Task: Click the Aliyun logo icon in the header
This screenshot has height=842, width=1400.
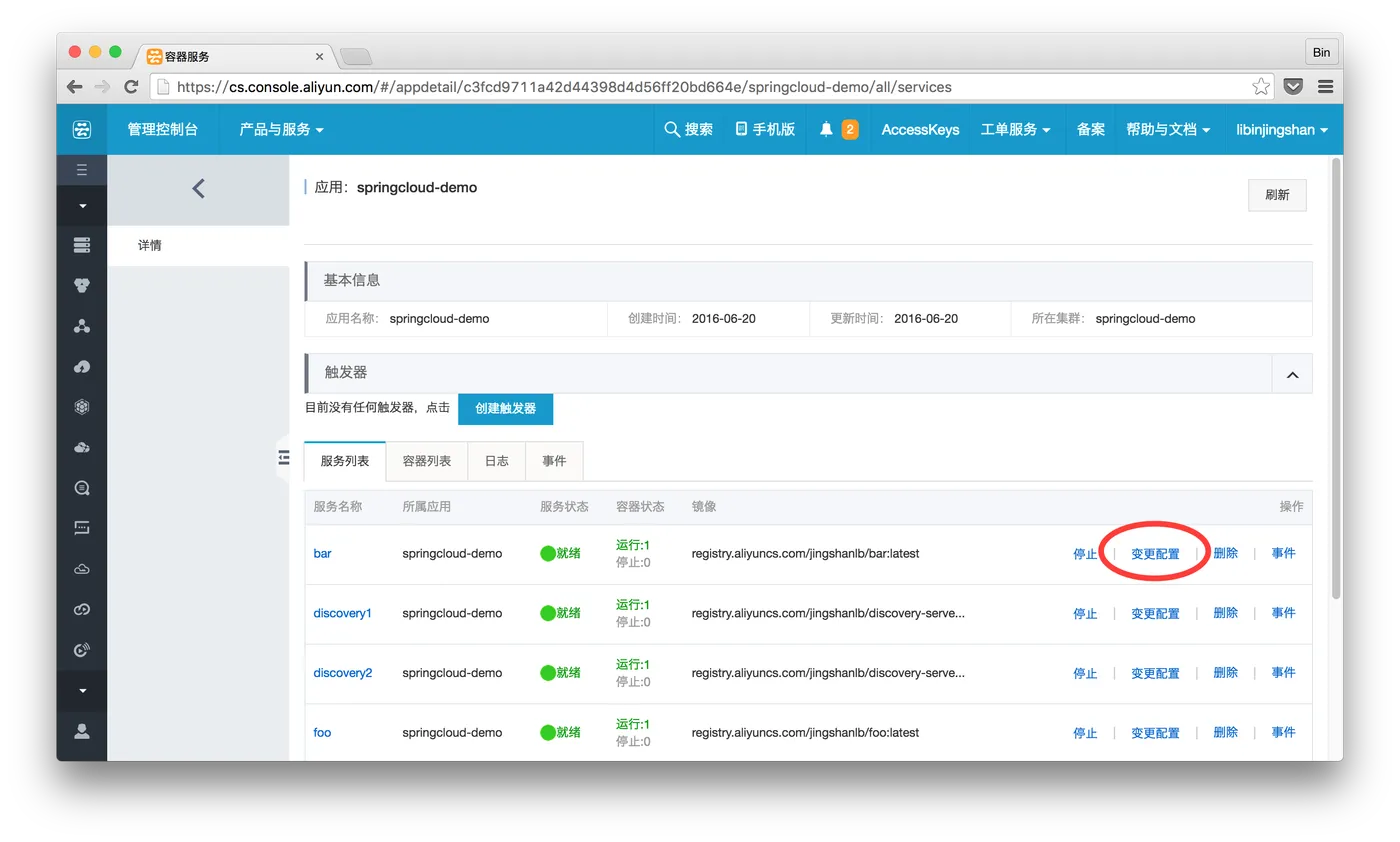Action: tap(82, 129)
